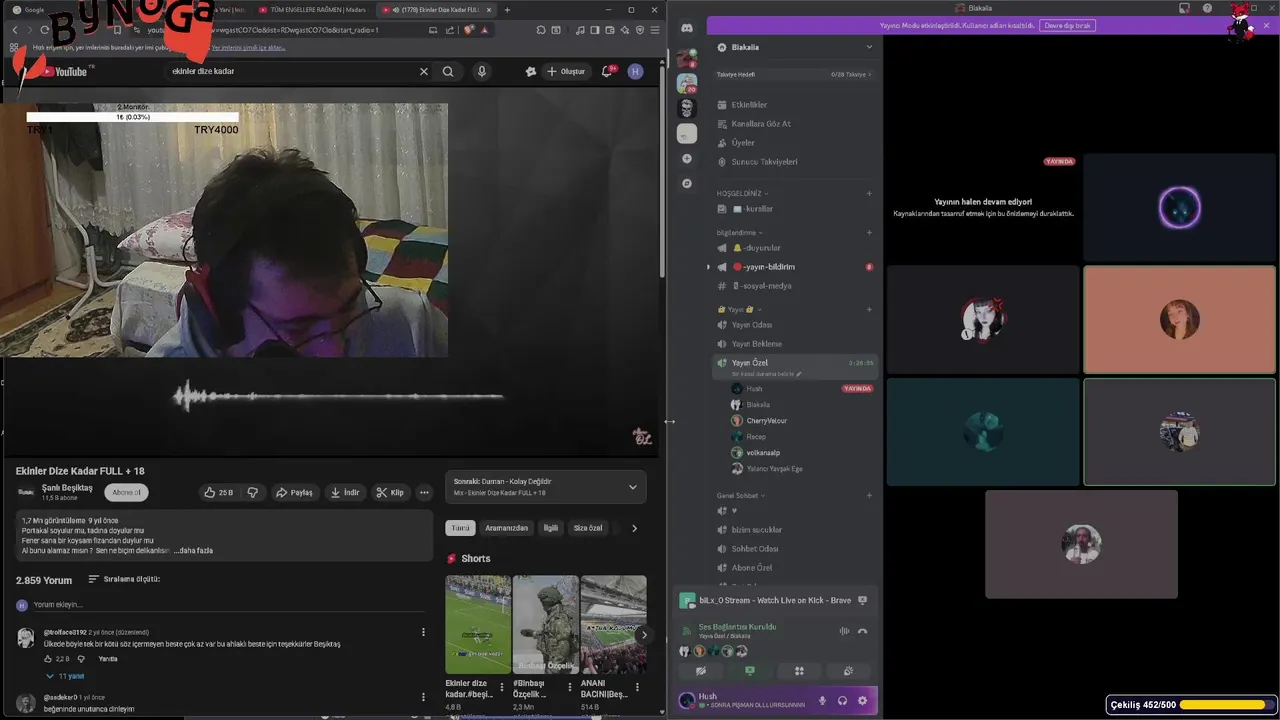The width and height of the screenshot is (1280, 720).
Task: Expand the 11 yanıt replies
Action: click(x=65, y=676)
